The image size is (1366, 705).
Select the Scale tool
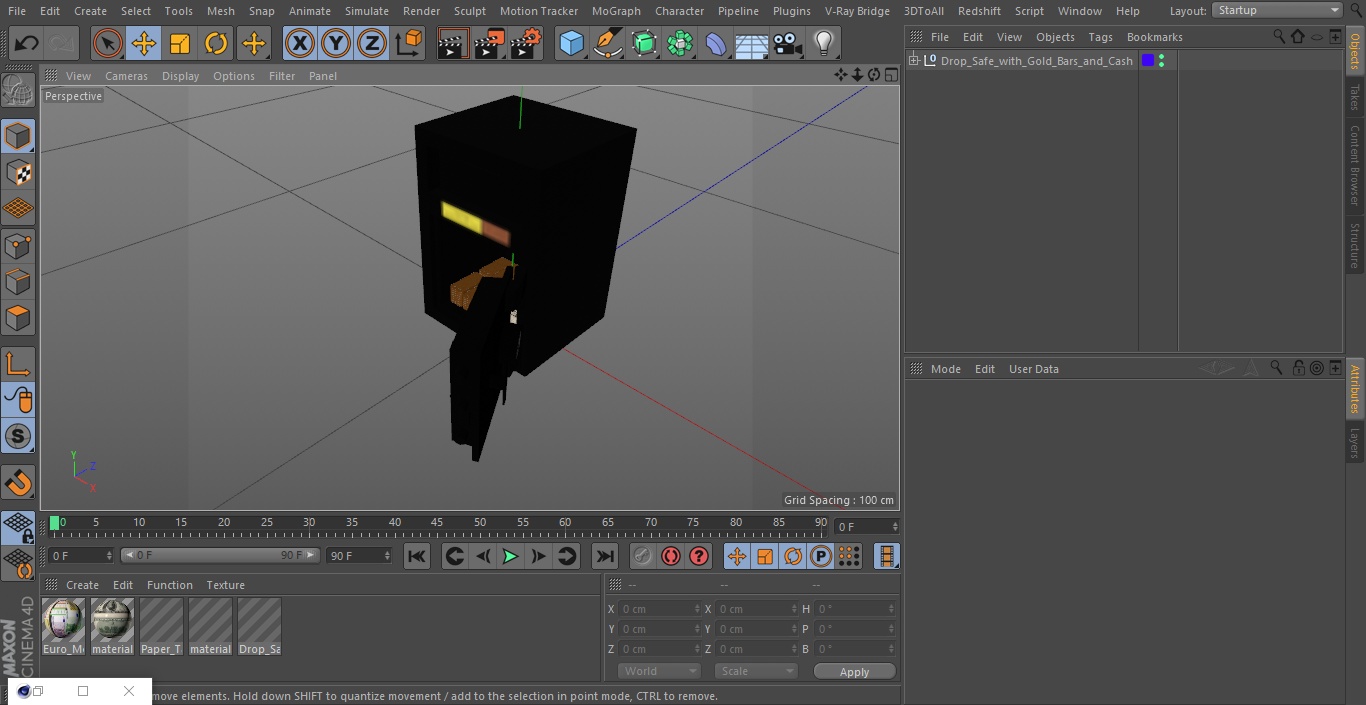[180, 43]
